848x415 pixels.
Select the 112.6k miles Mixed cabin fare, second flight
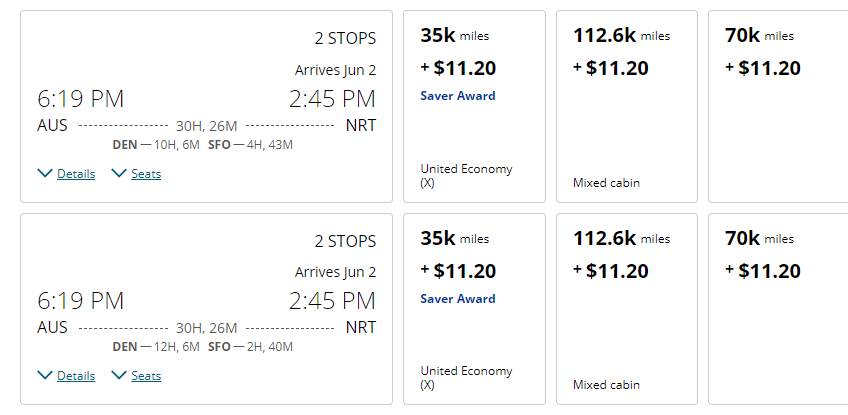pos(626,308)
